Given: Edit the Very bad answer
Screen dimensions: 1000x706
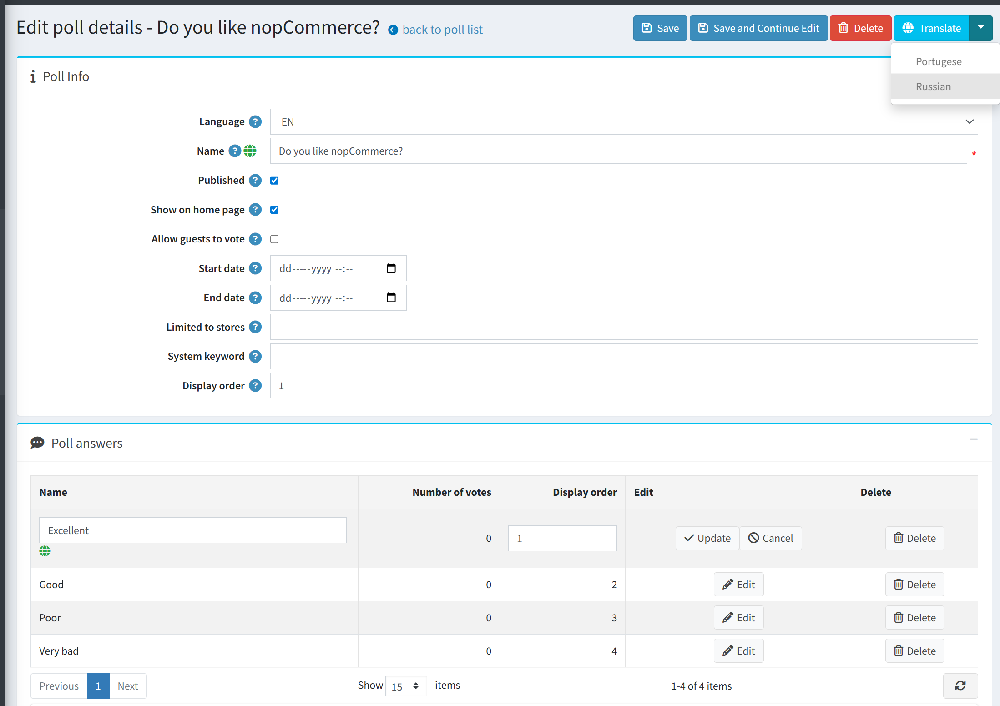Looking at the screenshot, I should (x=739, y=651).
